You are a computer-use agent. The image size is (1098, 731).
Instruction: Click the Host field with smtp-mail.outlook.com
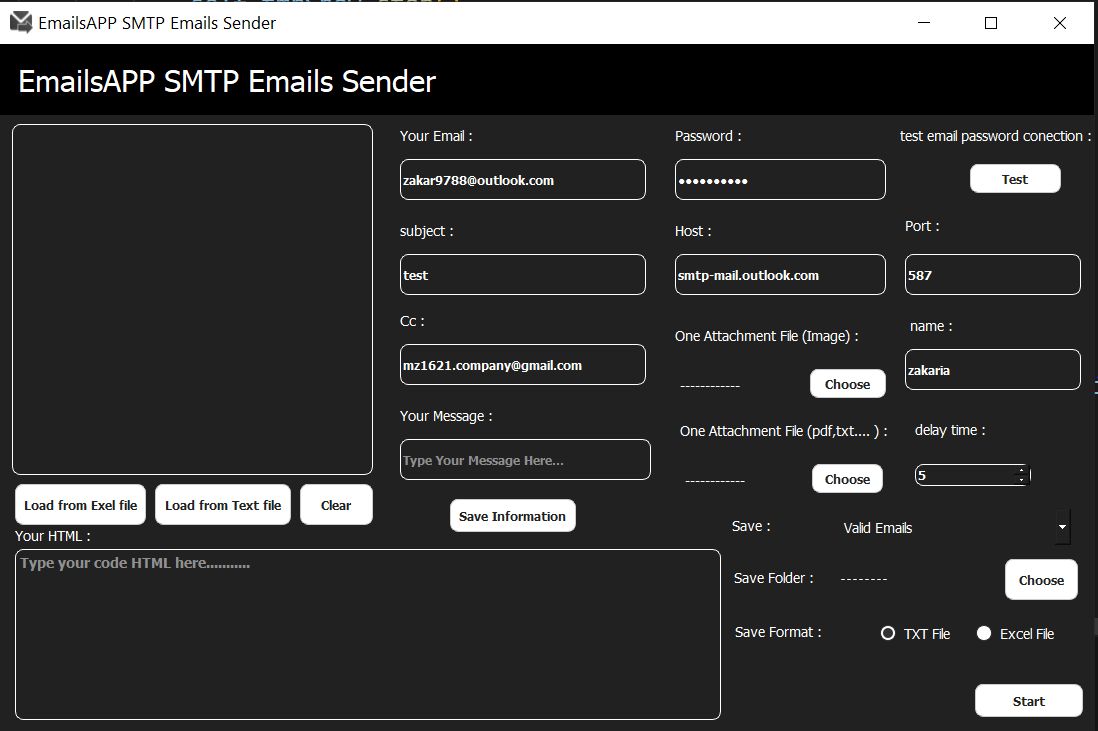pyautogui.click(x=780, y=274)
